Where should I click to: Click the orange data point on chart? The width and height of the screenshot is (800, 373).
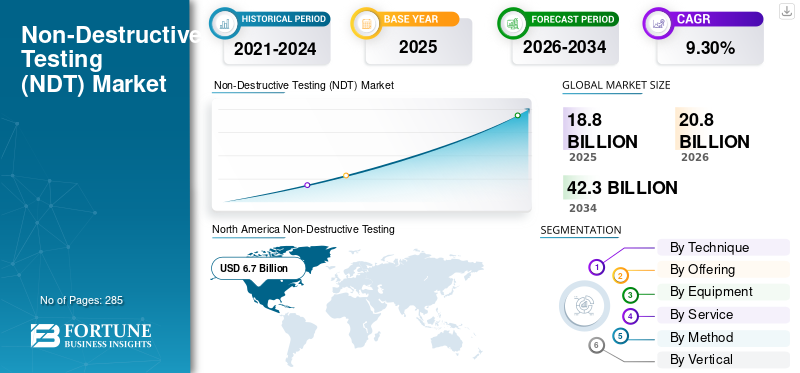pos(346,176)
